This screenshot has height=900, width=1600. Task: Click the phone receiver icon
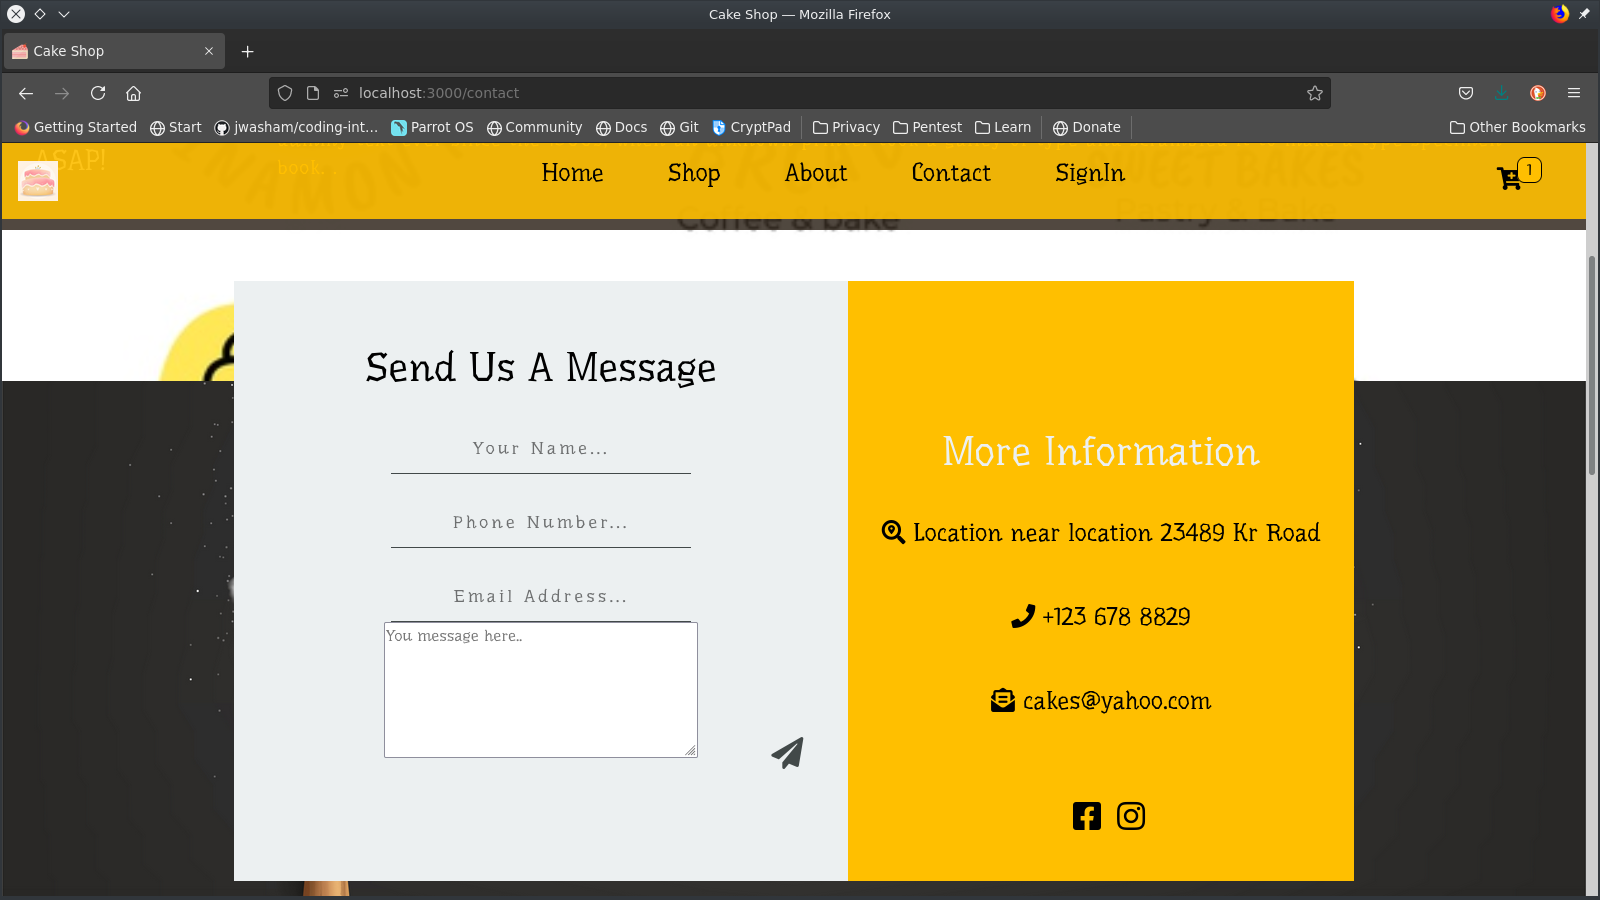[1021, 616]
